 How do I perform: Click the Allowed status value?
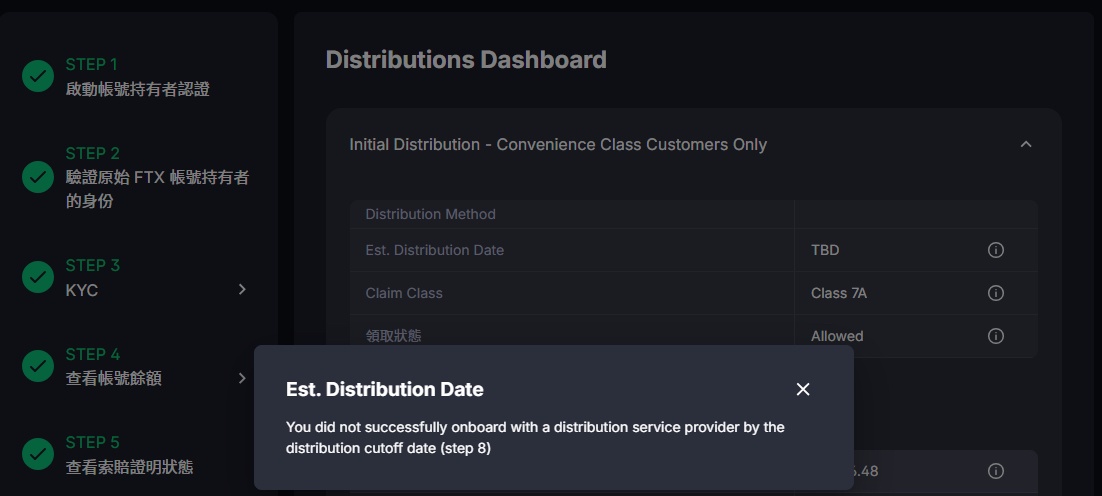837,336
